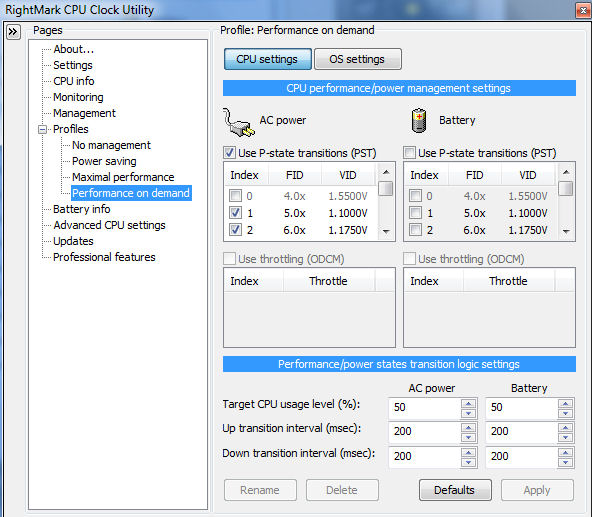Click AC power P-state list scroll down arrow
Screen dimensions: 592x517
coord(386,231)
